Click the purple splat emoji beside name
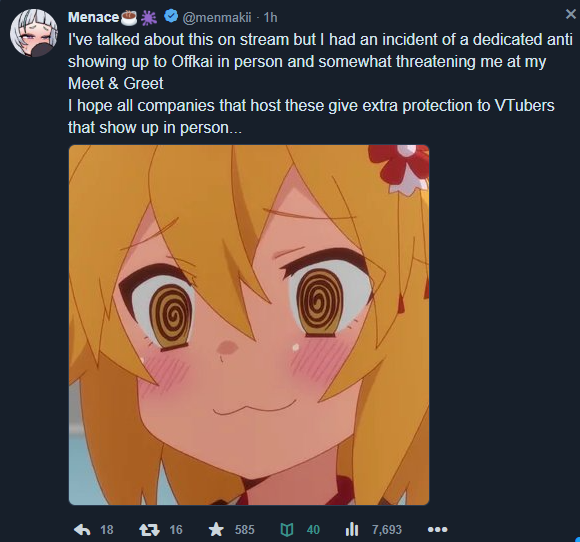The height and width of the screenshot is (542, 580). [149, 17]
